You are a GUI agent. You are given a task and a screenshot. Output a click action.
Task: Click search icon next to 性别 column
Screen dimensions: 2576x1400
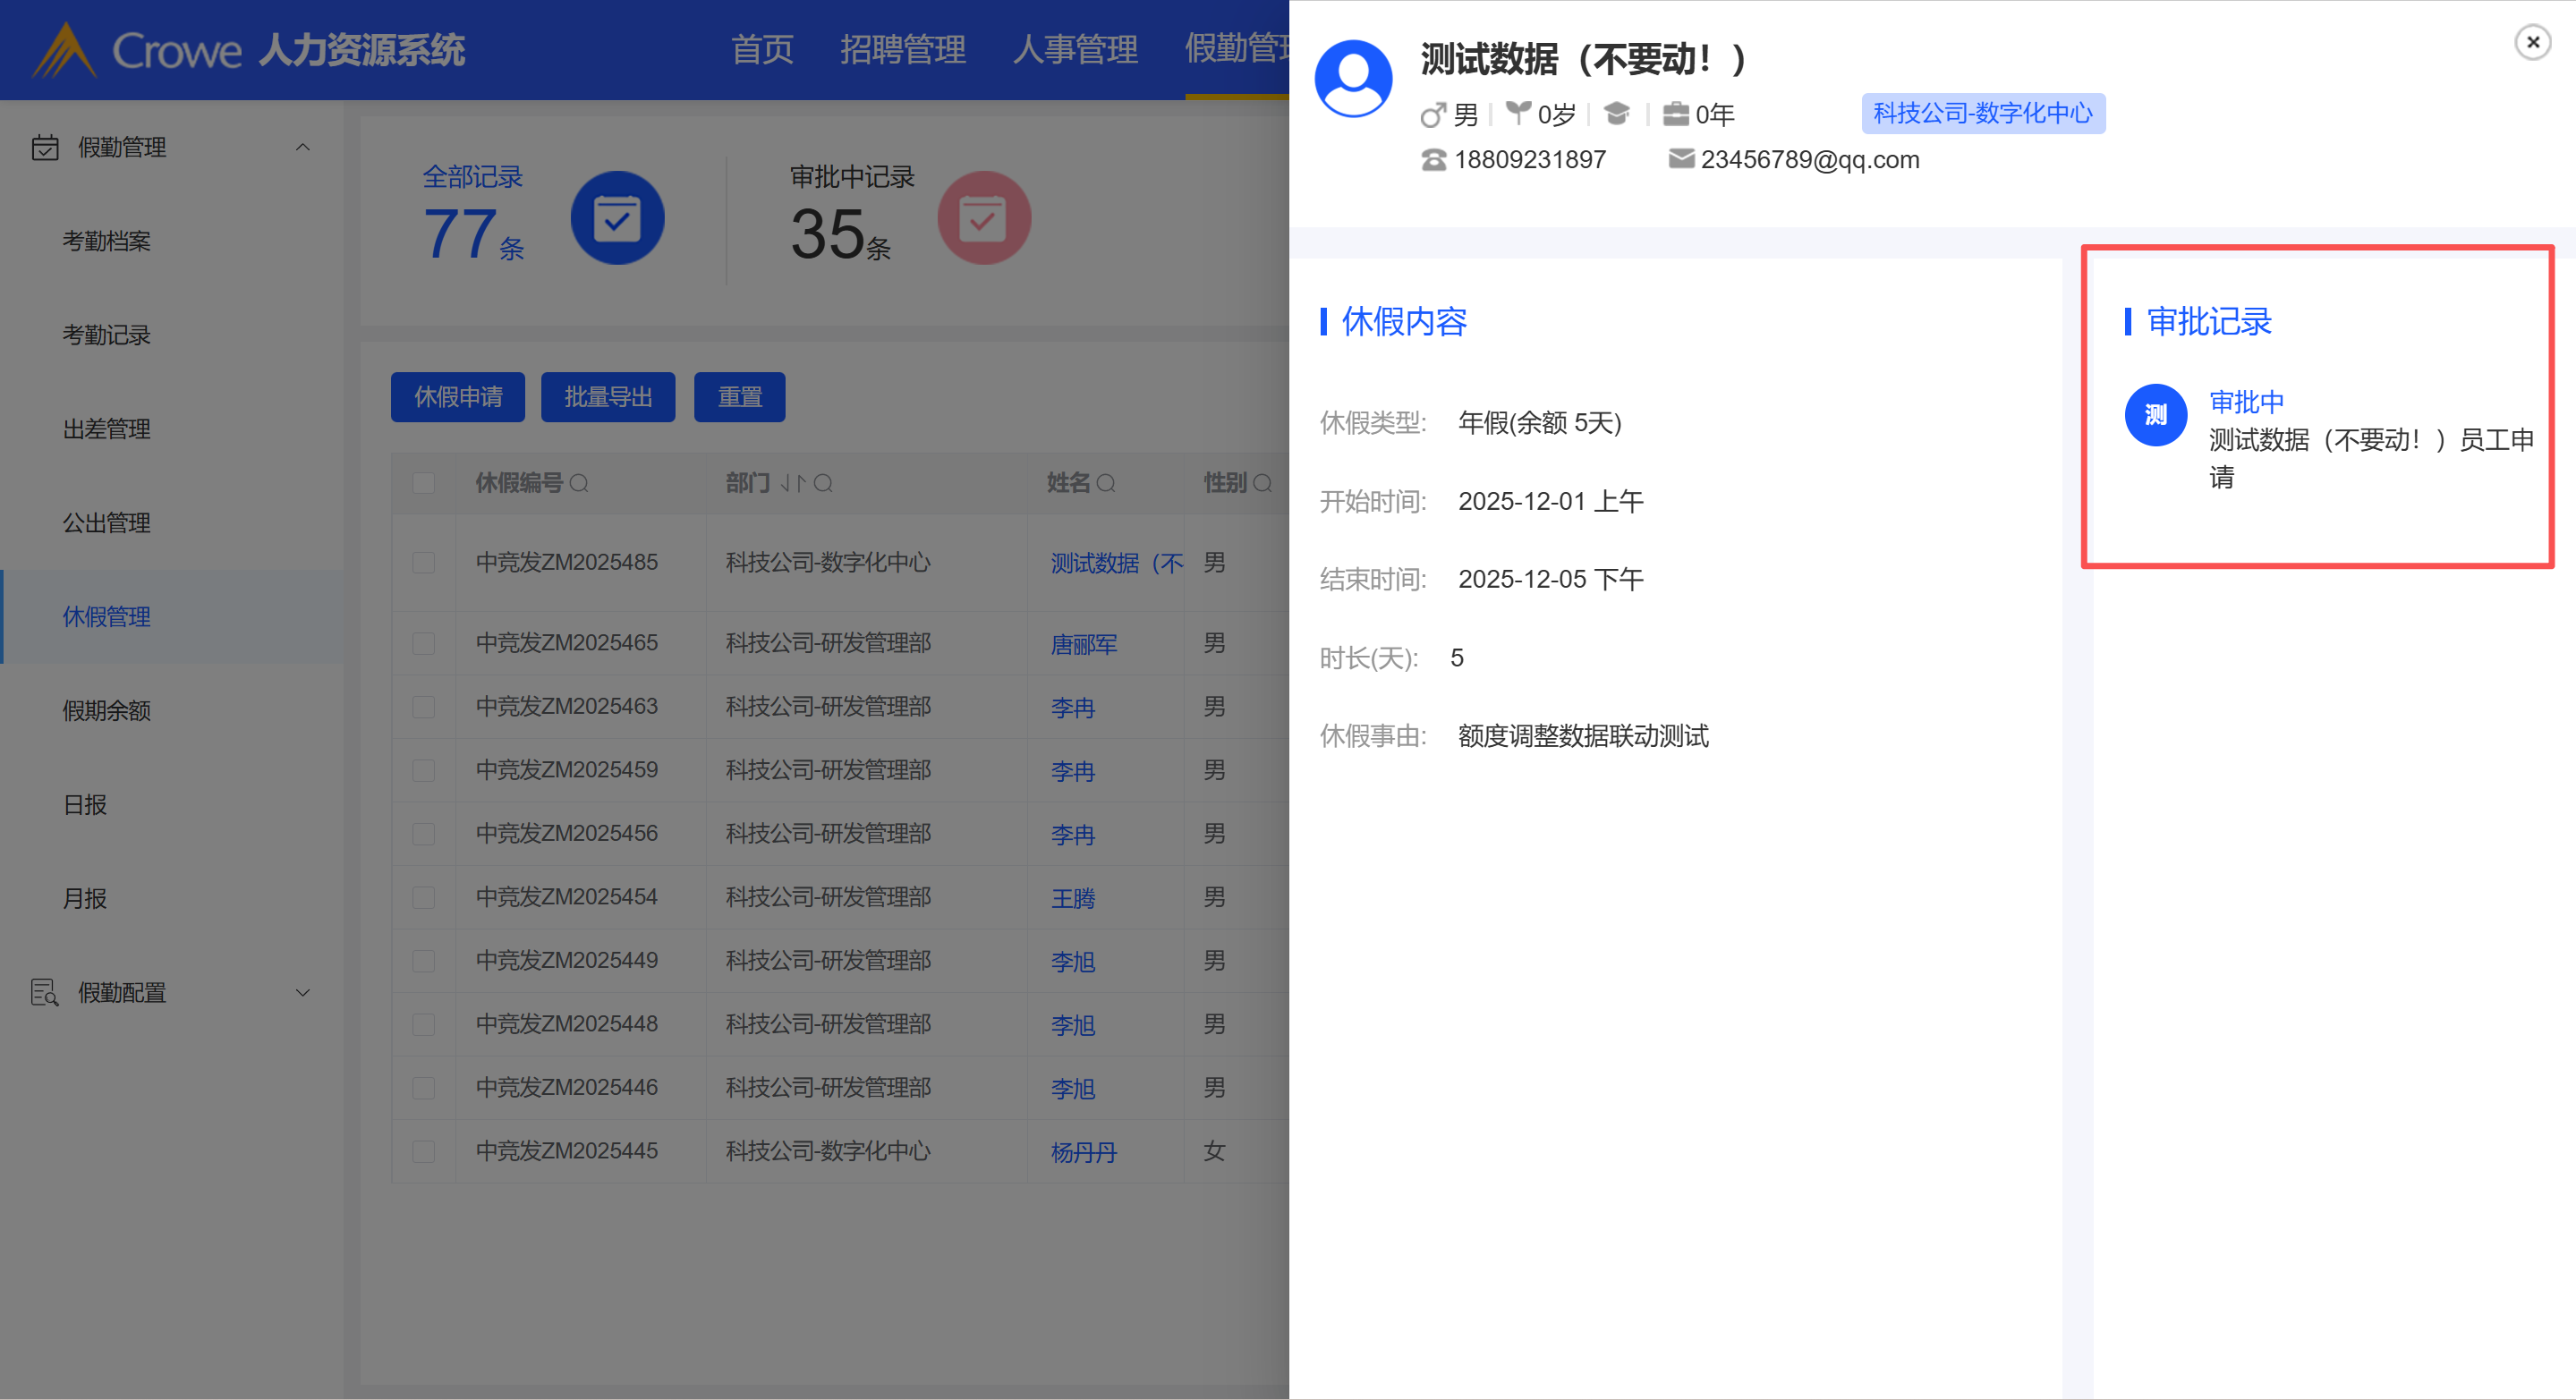click(1262, 484)
